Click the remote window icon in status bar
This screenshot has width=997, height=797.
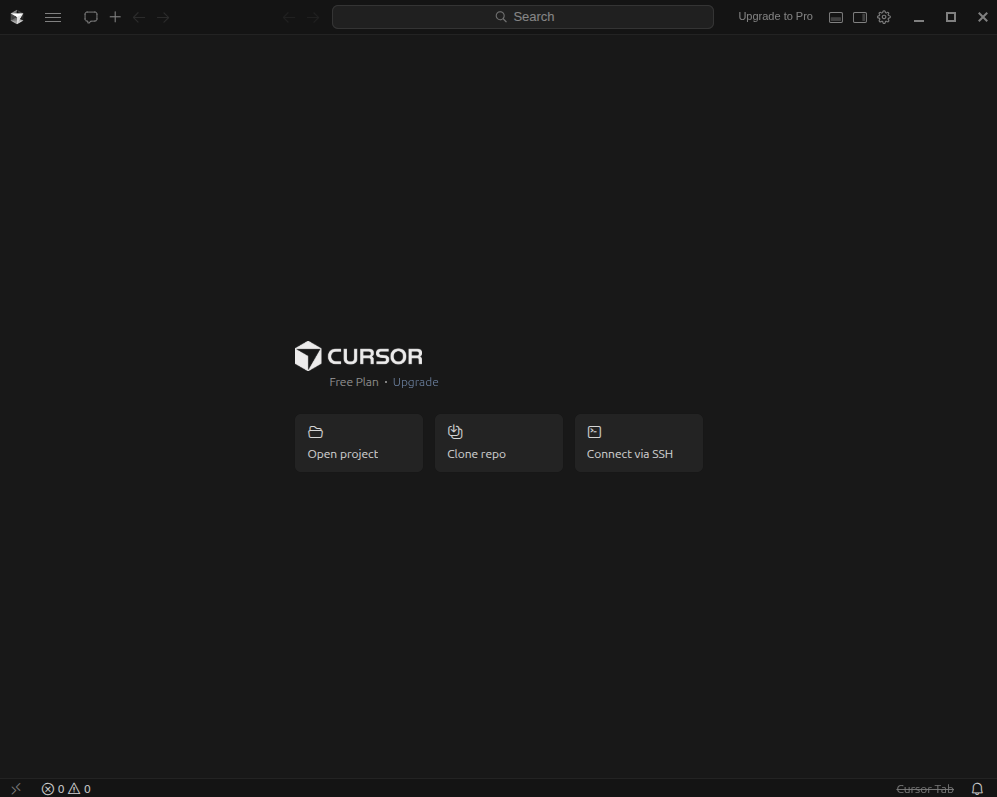15,788
